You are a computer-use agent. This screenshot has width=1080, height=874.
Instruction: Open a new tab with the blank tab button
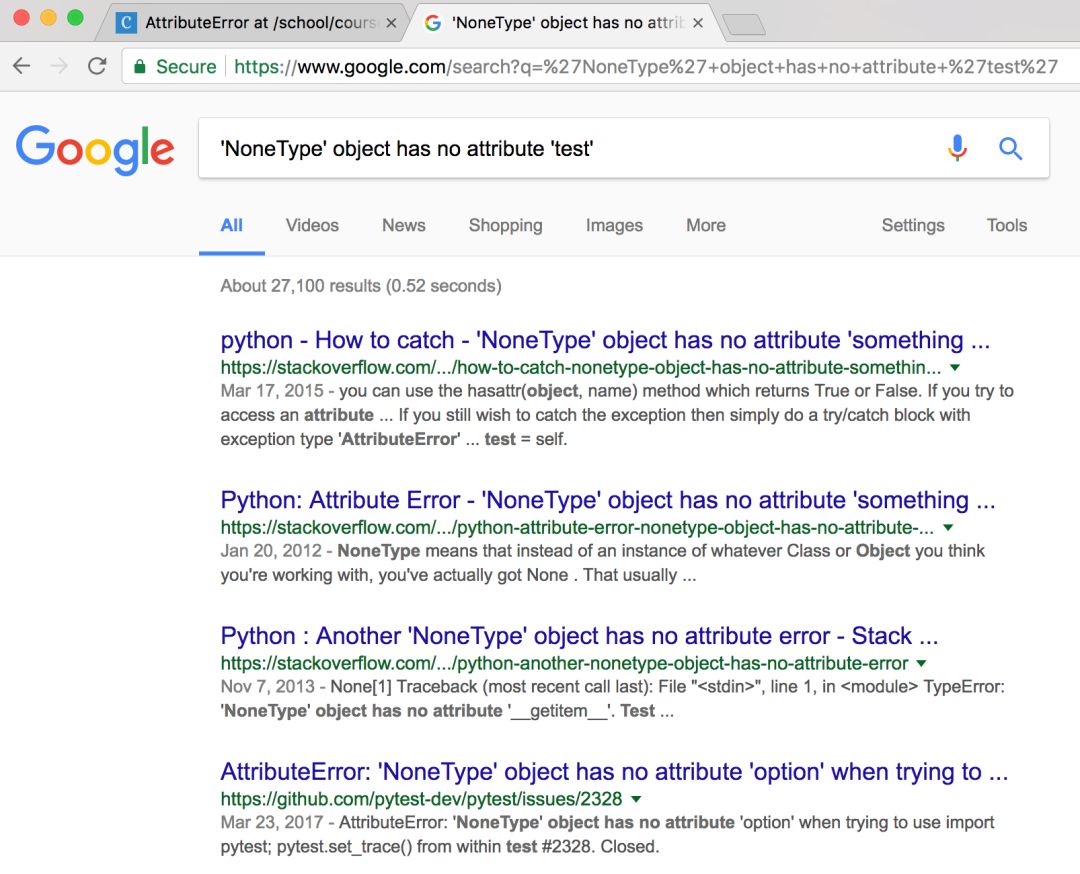click(744, 24)
